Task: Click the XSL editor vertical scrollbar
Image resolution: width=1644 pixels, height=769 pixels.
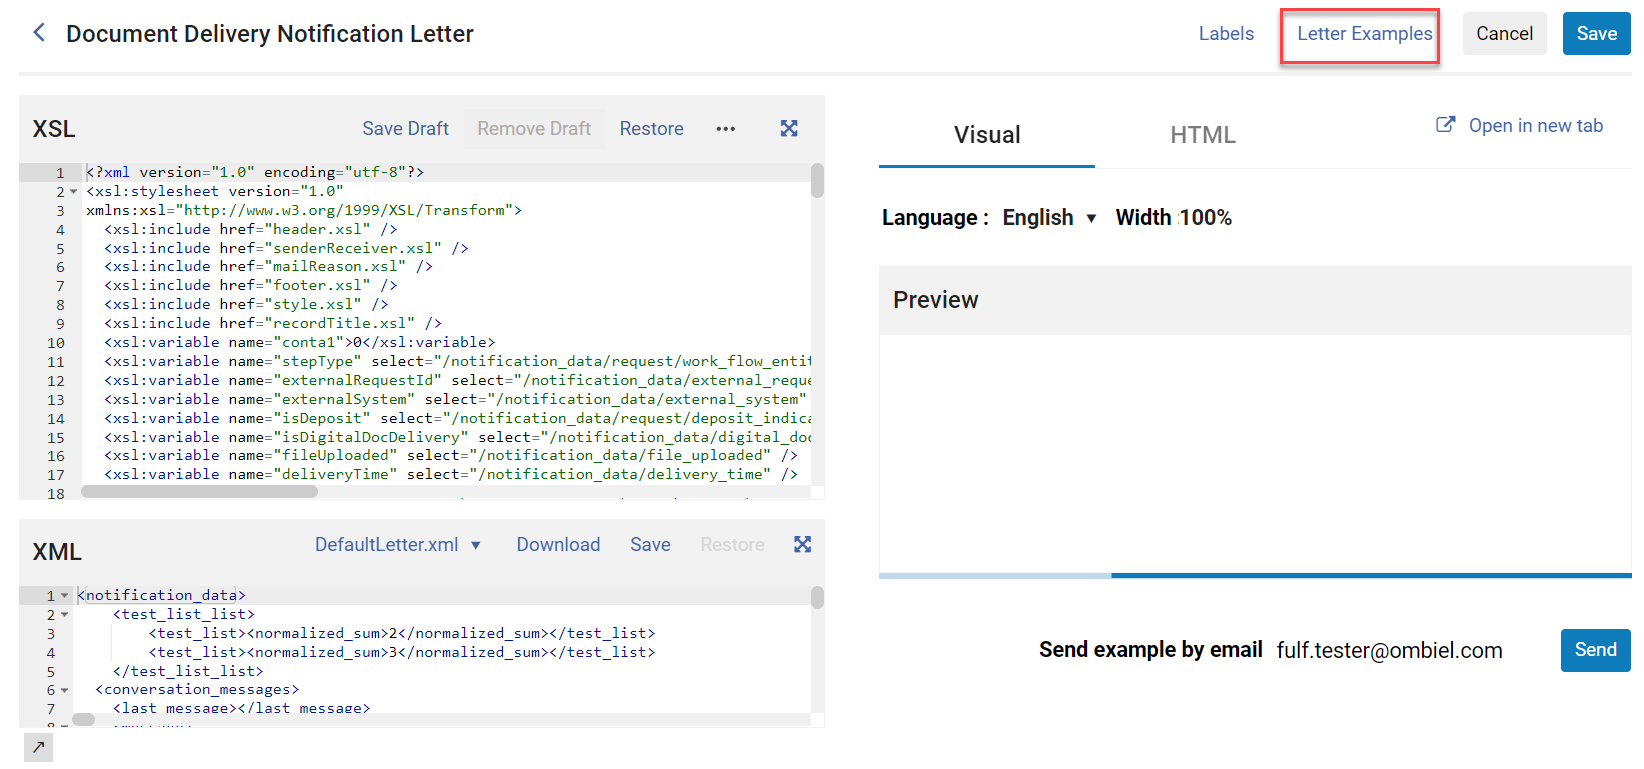Action: (x=817, y=181)
